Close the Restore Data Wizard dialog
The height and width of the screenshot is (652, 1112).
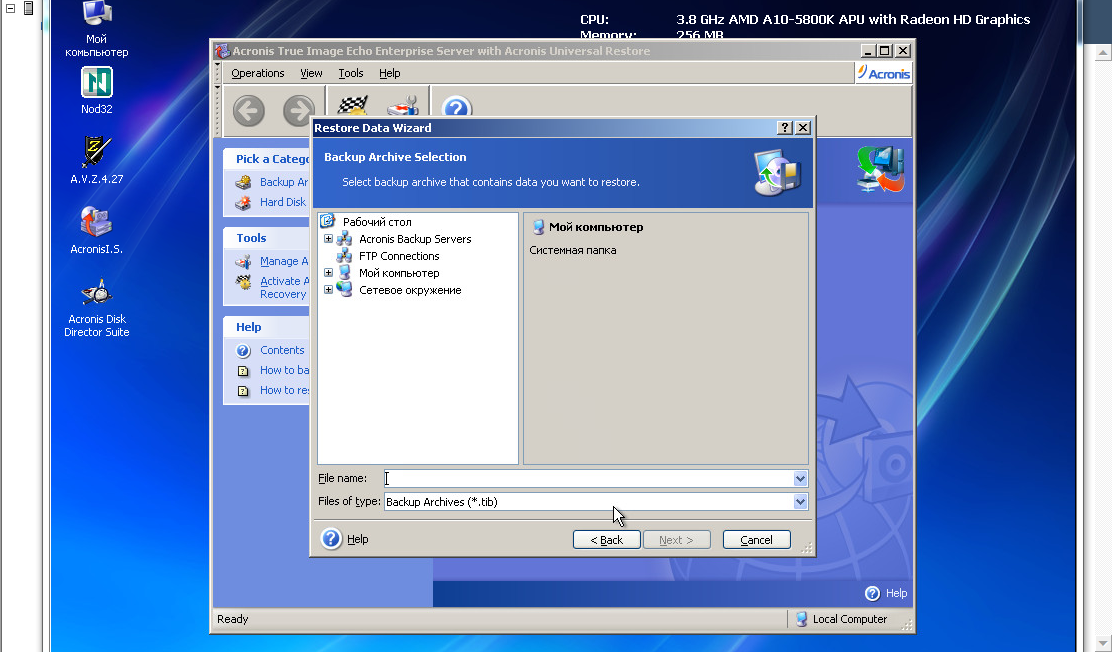tap(803, 128)
